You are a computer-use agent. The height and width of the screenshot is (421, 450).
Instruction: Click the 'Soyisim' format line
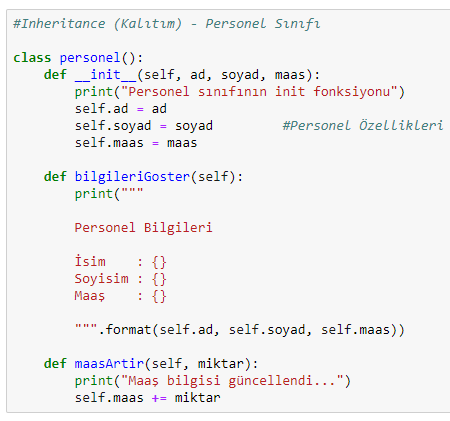point(120,279)
